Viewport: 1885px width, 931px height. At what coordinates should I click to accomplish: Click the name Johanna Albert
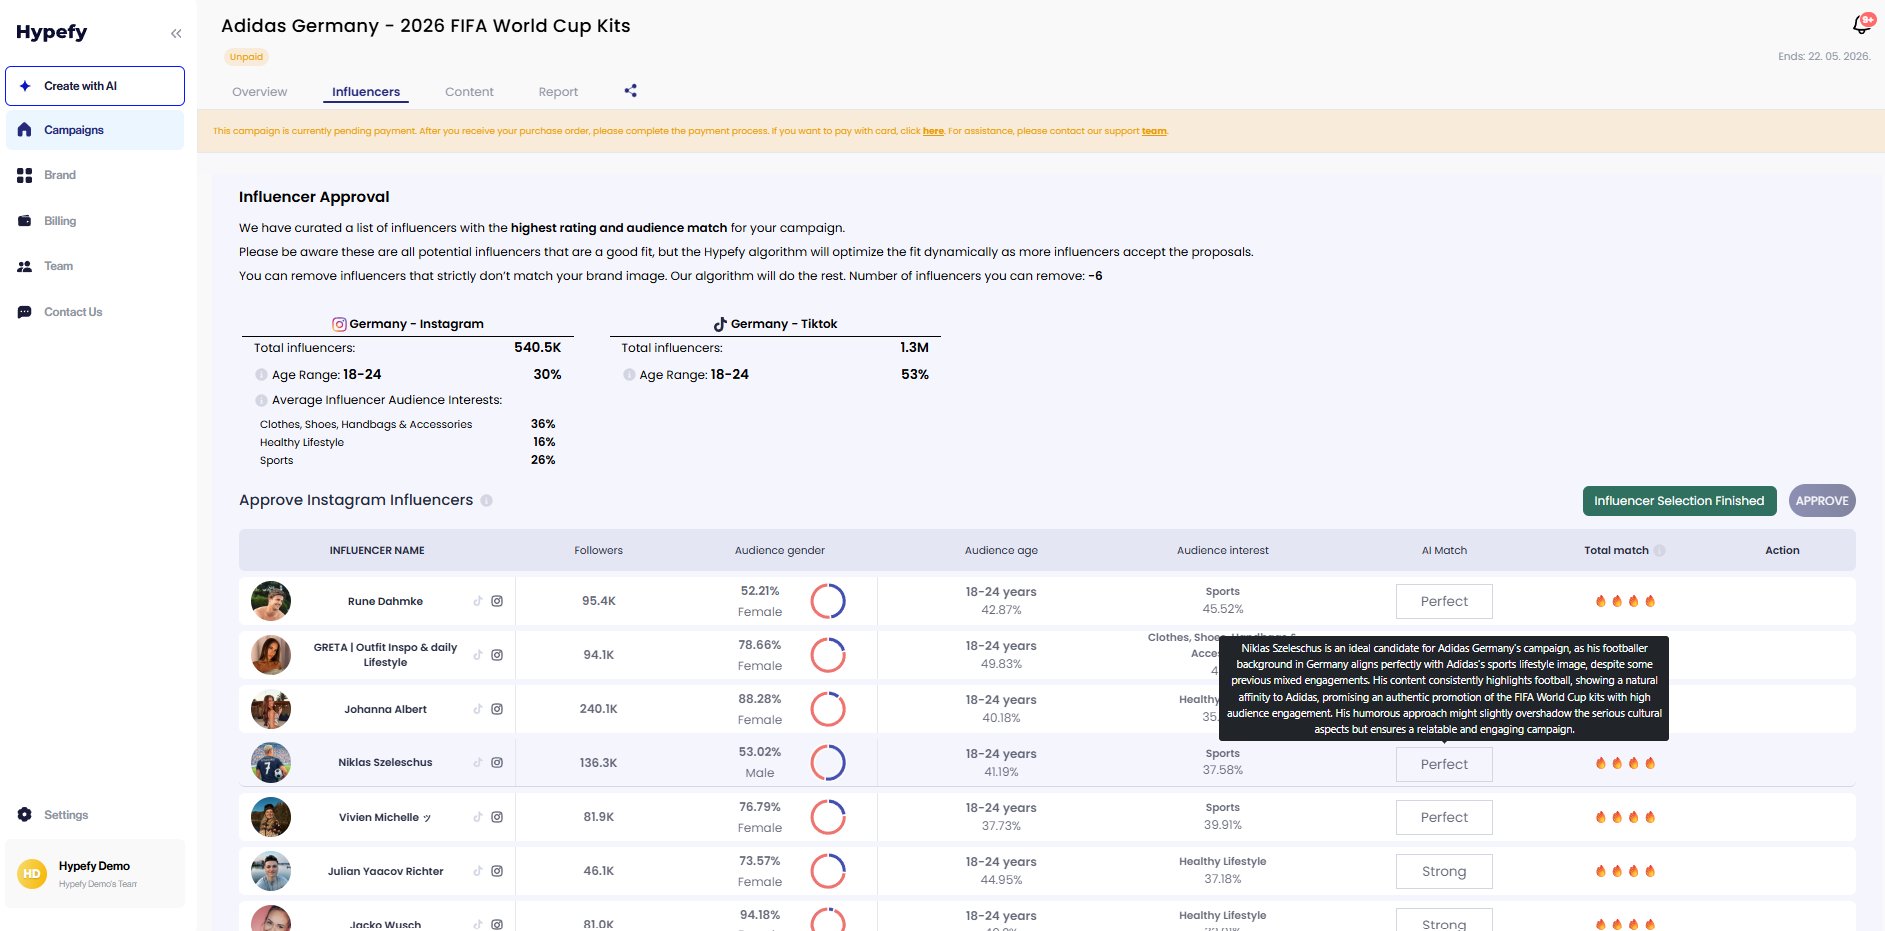pyautogui.click(x=385, y=709)
